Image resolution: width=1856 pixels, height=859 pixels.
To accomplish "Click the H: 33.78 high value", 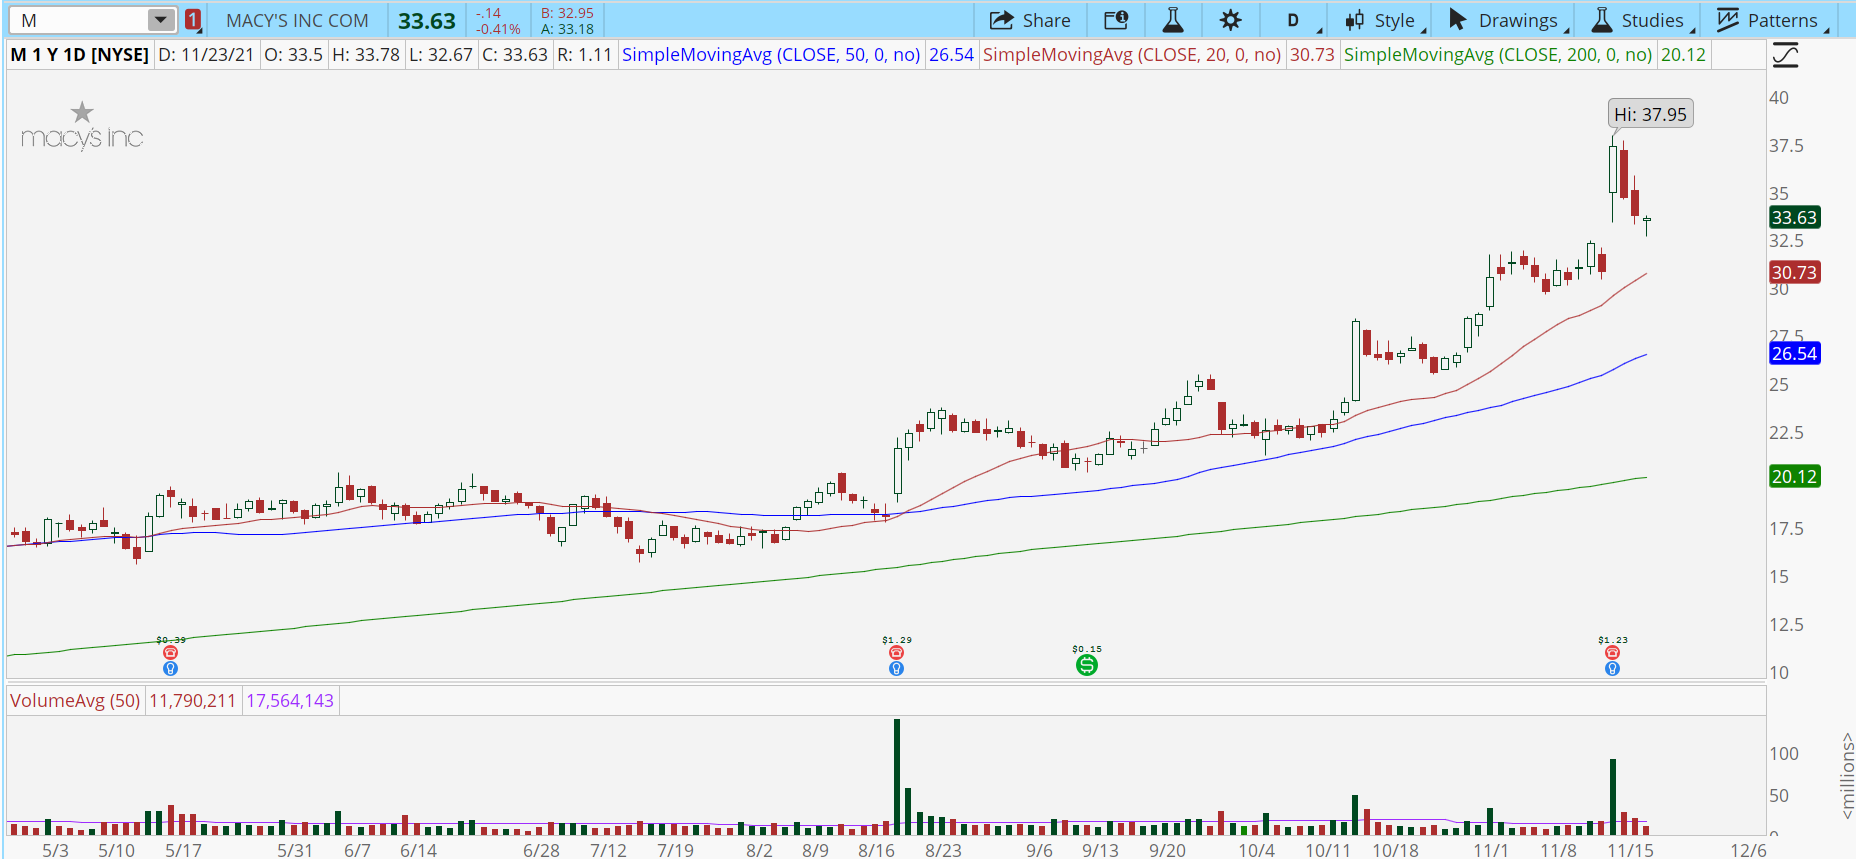I will coord(366,55).
